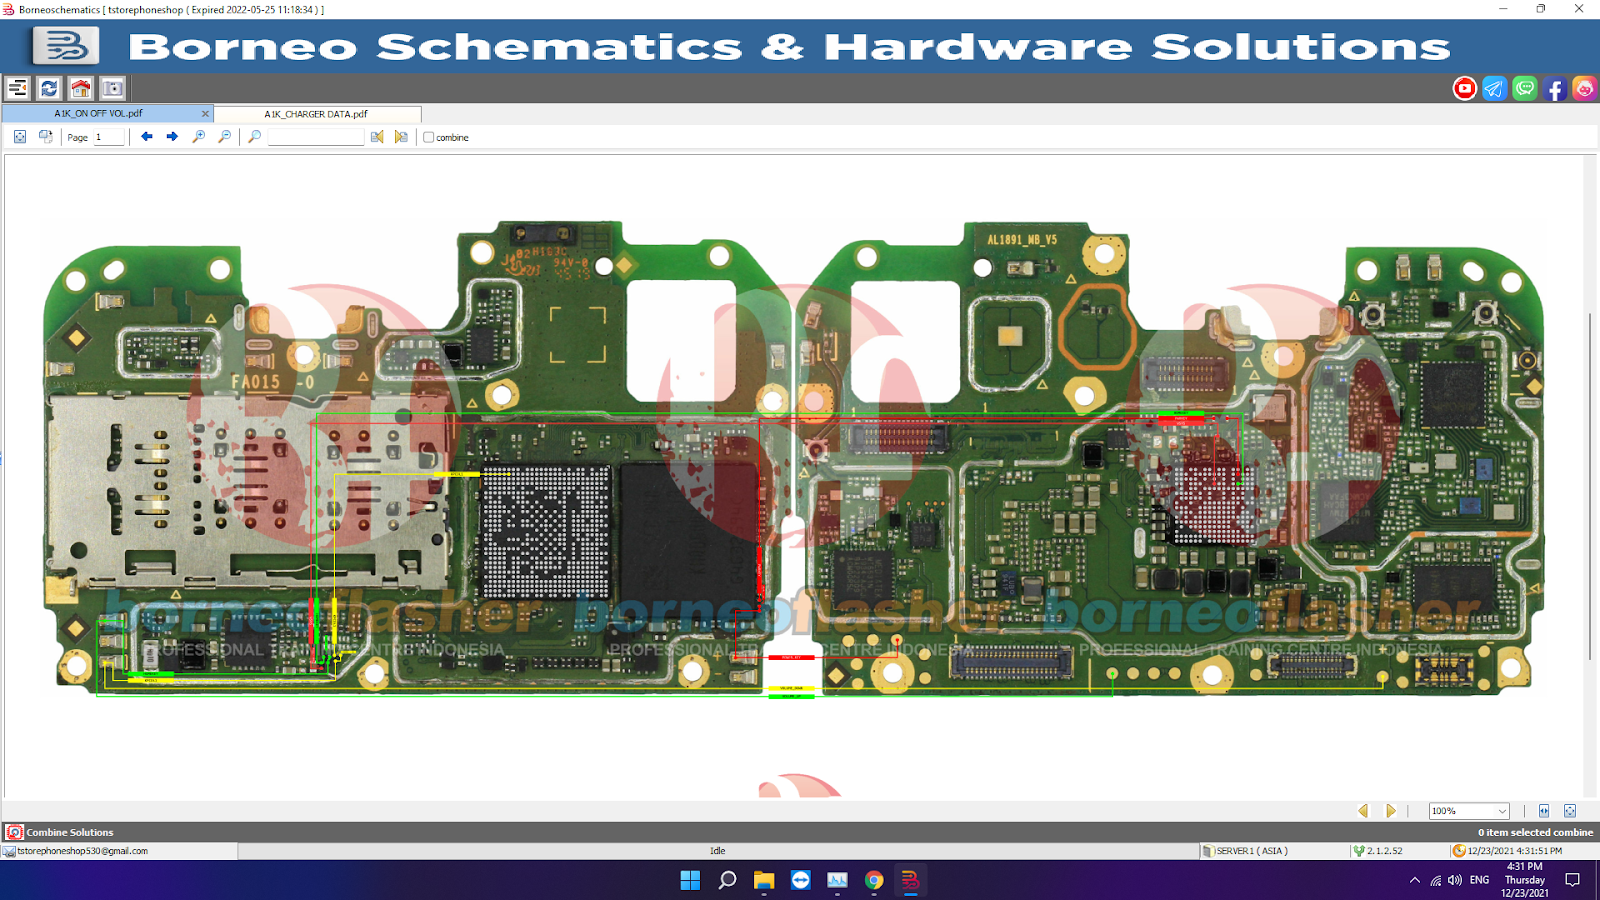Open Windows Start menu on taskbar

[690, 880]
